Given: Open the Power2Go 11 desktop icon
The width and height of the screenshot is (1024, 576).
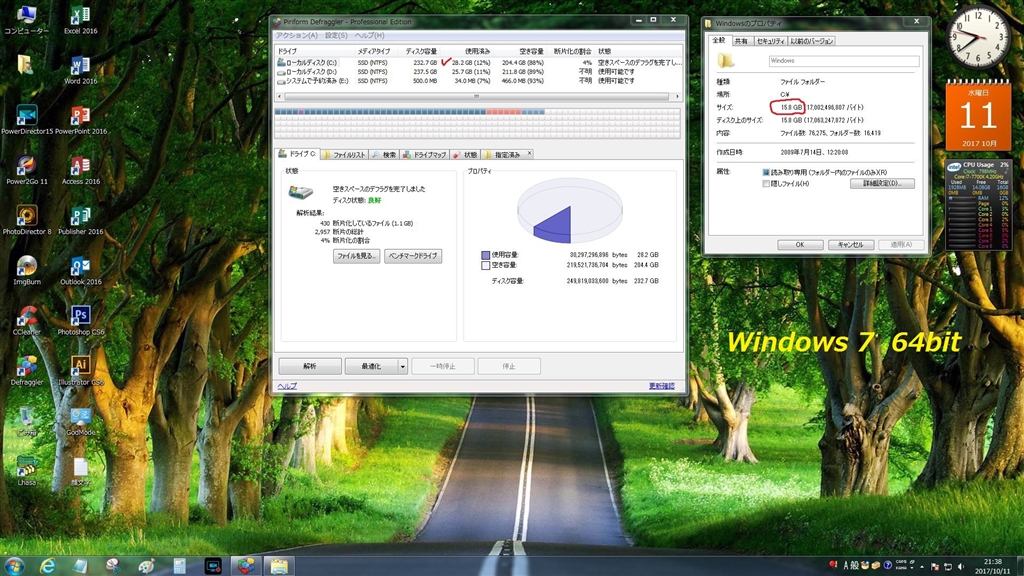Looking at the screenshot, I should point(27,170).
